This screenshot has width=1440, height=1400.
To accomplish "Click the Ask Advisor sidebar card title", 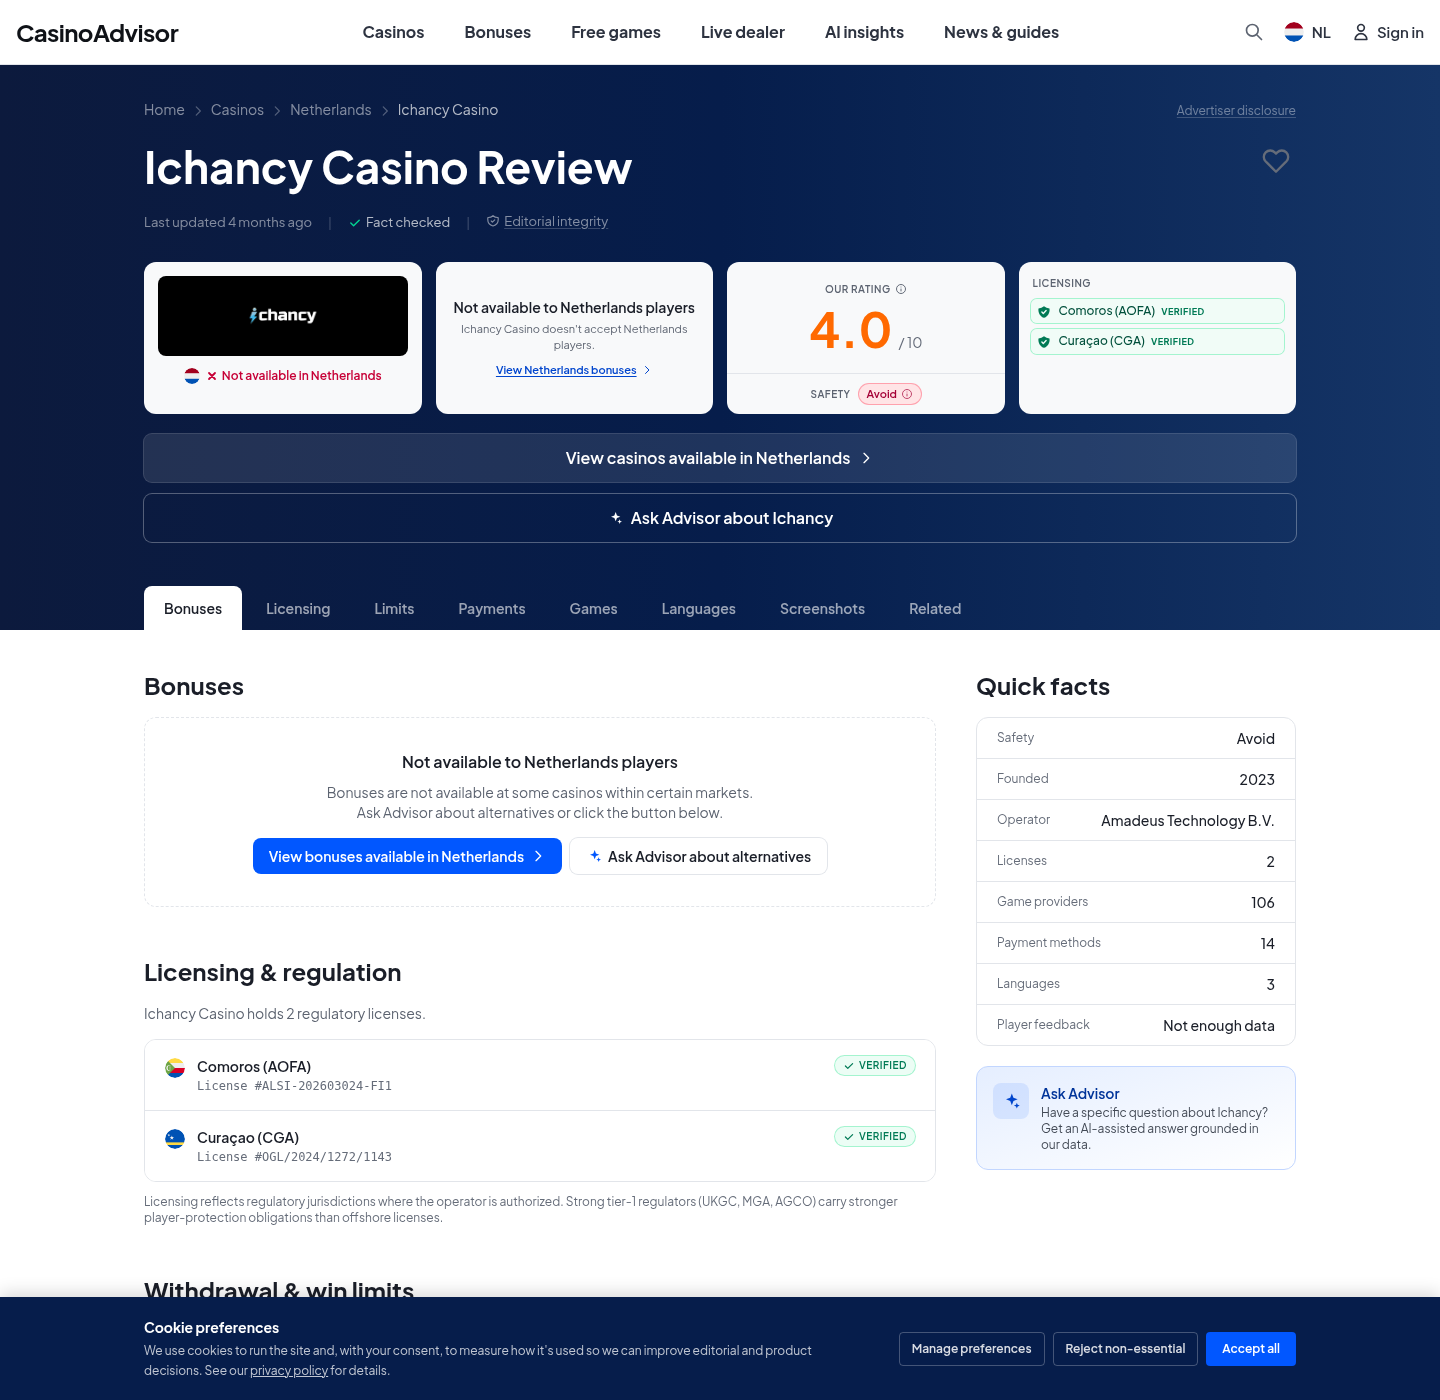I will [1080, 1094].
